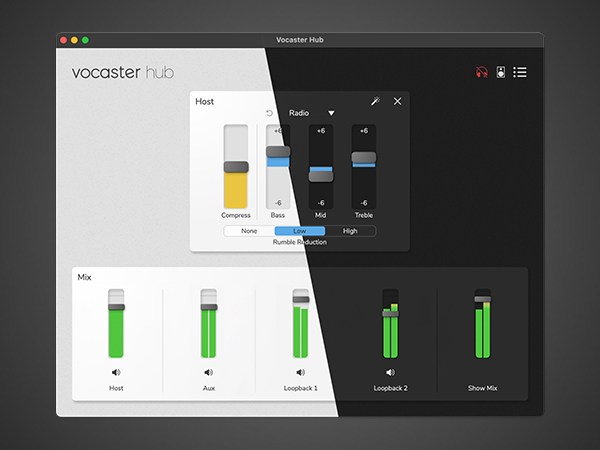600x450 pixels.
Task: Select Low rumble reduction
Action: [x=300, y=231]
